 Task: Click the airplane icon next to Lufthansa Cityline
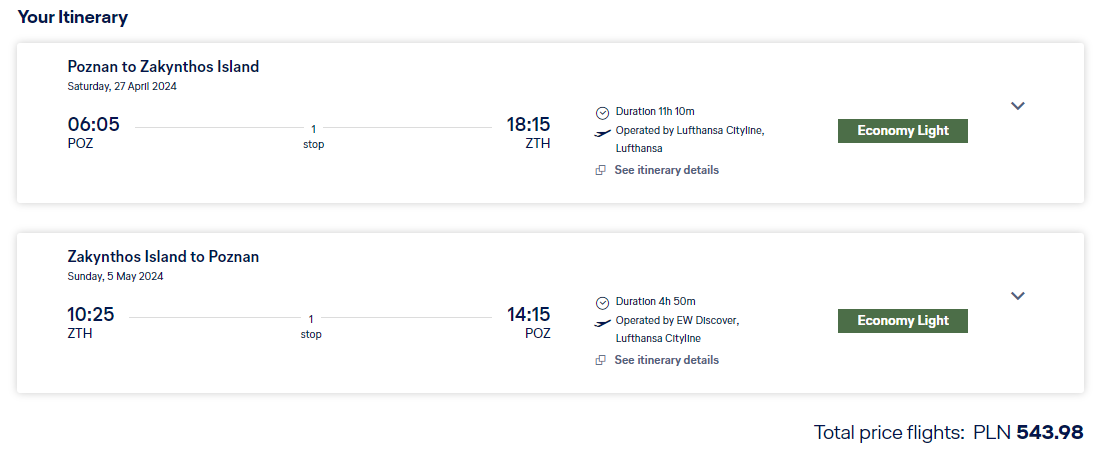pyautogui.click(x=602, y=132)
